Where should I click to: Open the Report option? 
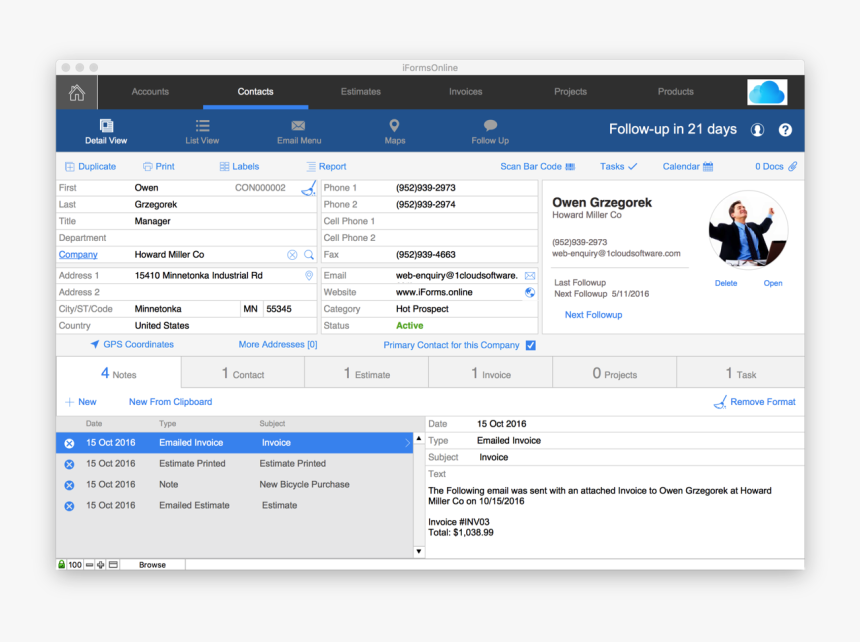pyautogui.click(x=326, y=167)
